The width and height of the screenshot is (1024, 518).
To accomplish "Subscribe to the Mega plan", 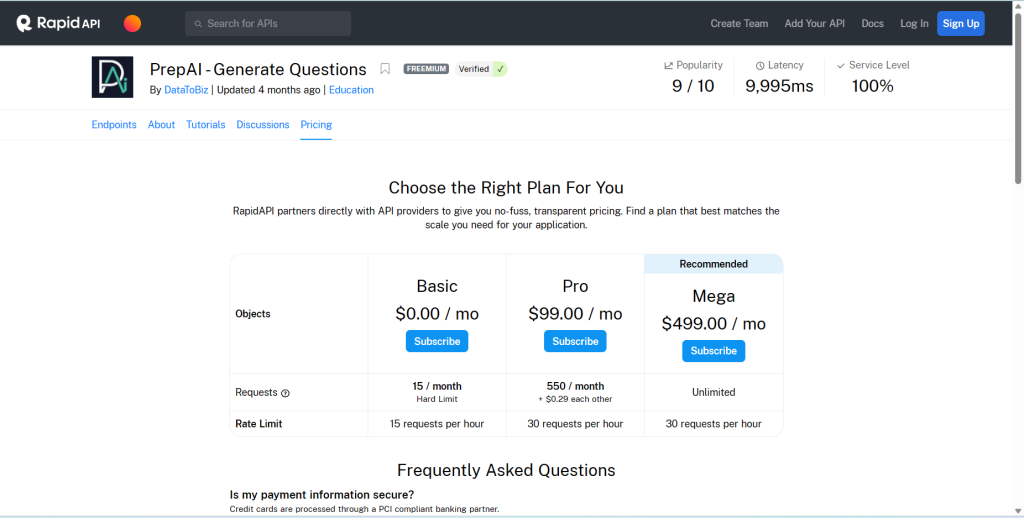I will [714, 351].
